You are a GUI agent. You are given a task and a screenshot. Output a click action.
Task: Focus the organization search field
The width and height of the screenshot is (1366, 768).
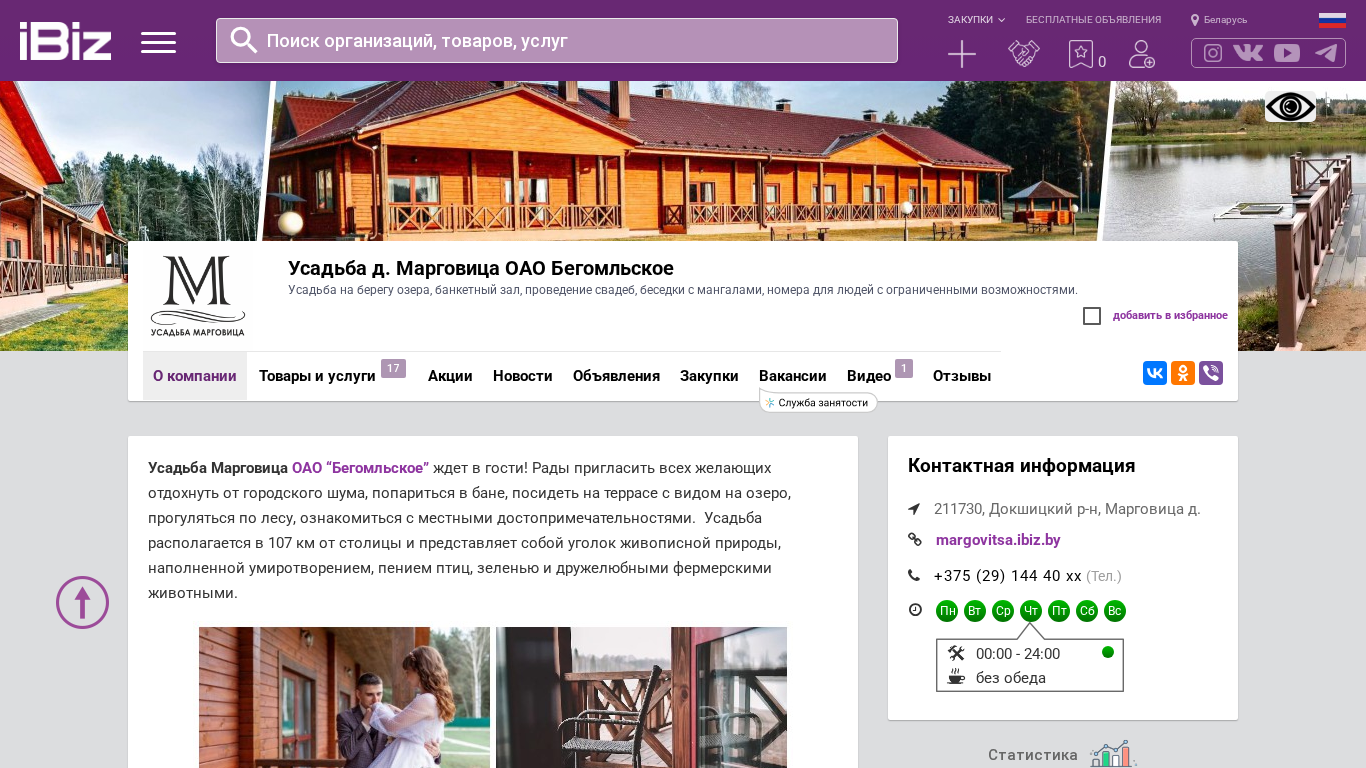click(x=557, y=41)
